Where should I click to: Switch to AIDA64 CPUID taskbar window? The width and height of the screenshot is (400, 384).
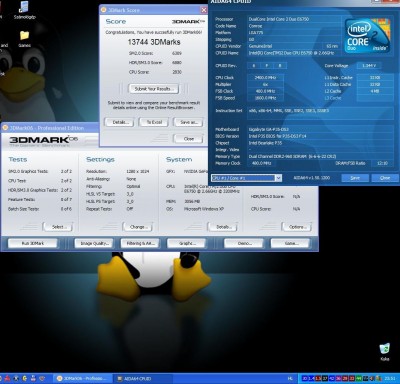(x=143, y=378)
